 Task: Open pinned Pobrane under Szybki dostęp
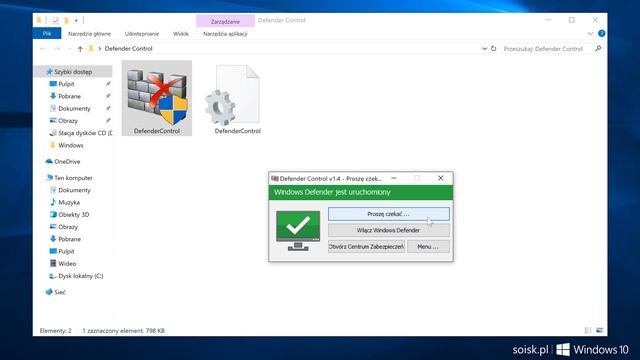[69, 96]
